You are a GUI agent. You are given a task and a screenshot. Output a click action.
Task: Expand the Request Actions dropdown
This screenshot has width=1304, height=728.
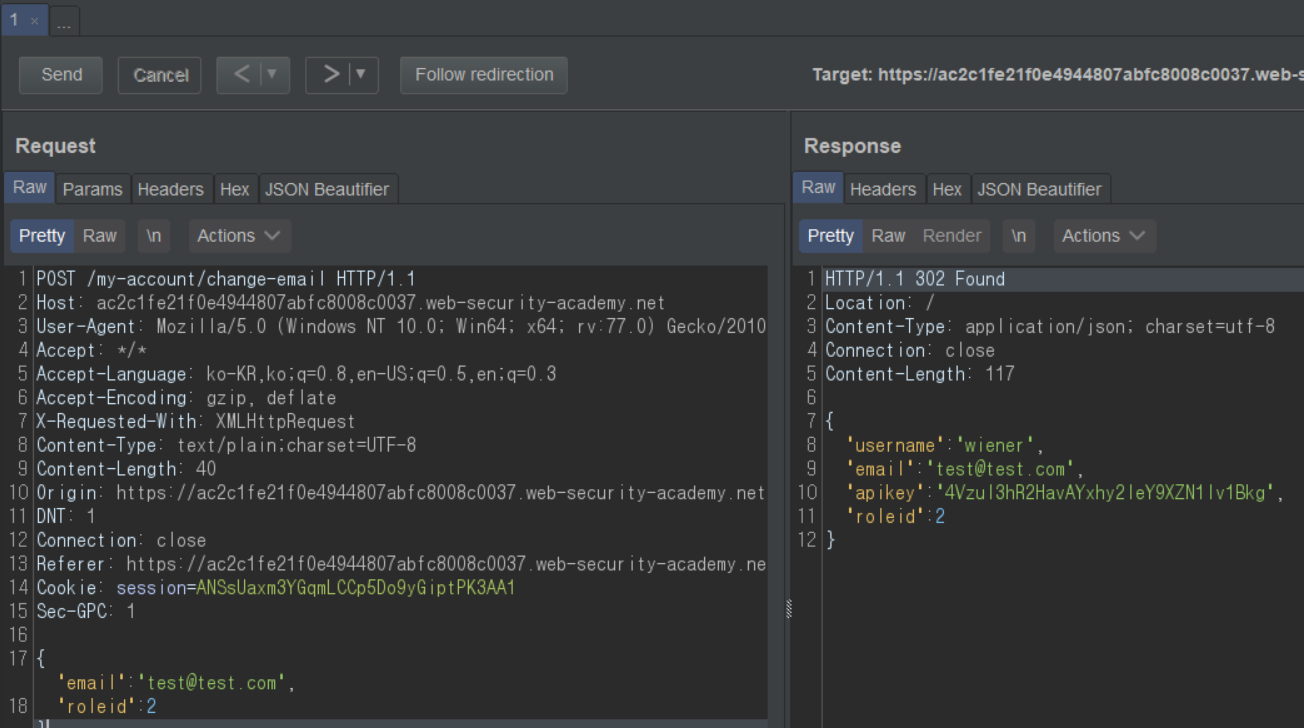239,236
